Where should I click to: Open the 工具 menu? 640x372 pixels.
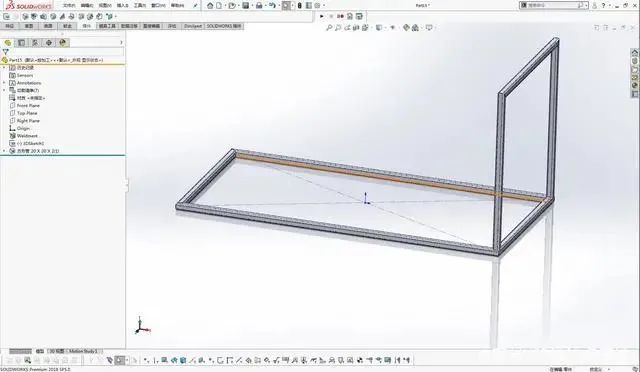coord(140,6)
